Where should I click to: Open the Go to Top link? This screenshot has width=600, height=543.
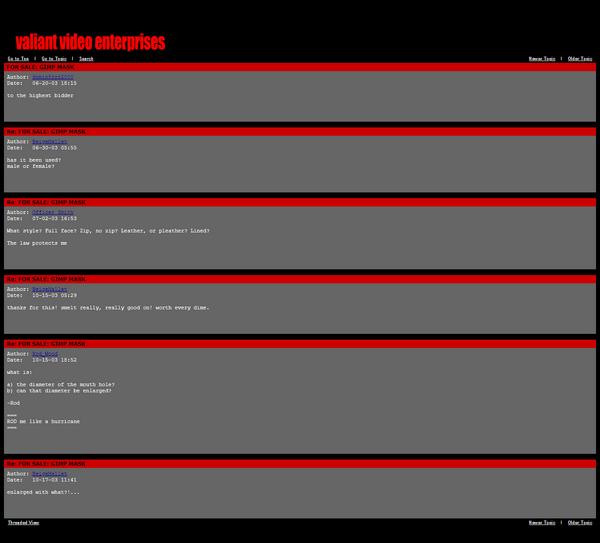(x=18, y=59)
